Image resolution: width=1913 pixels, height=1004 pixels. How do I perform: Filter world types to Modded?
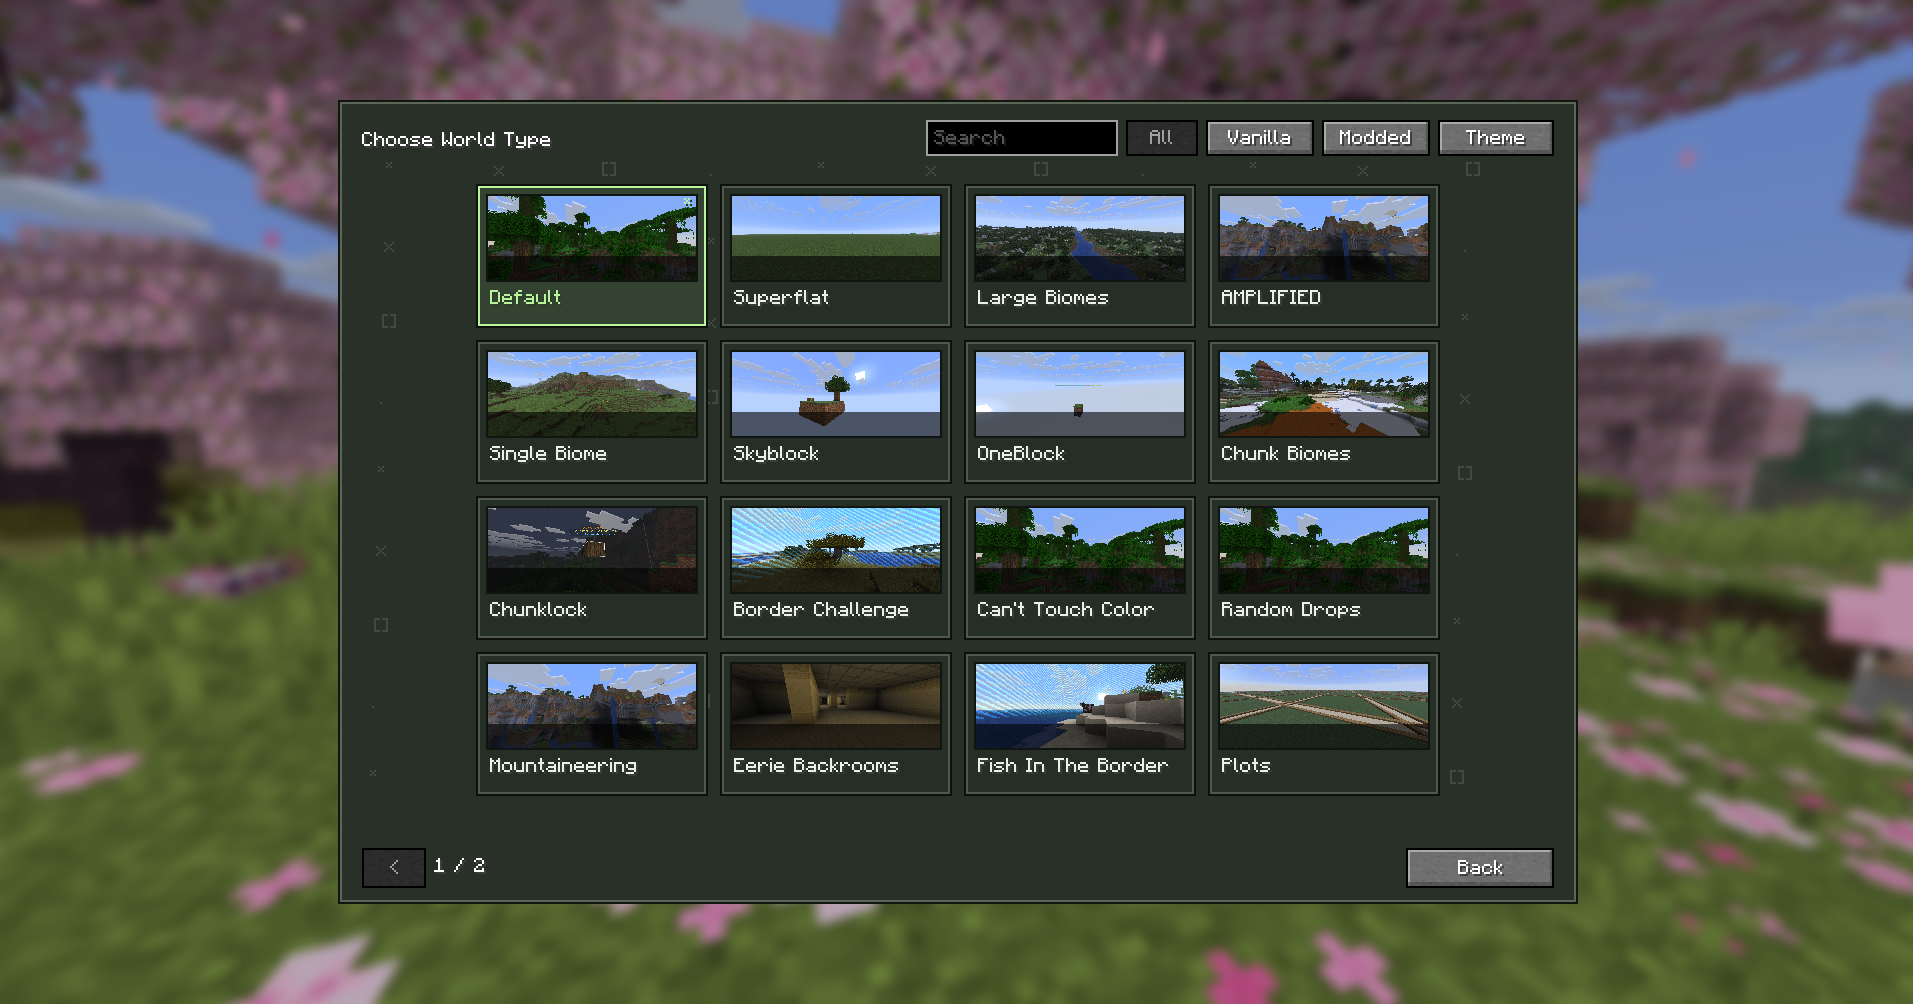click(x=1375, y=138)
